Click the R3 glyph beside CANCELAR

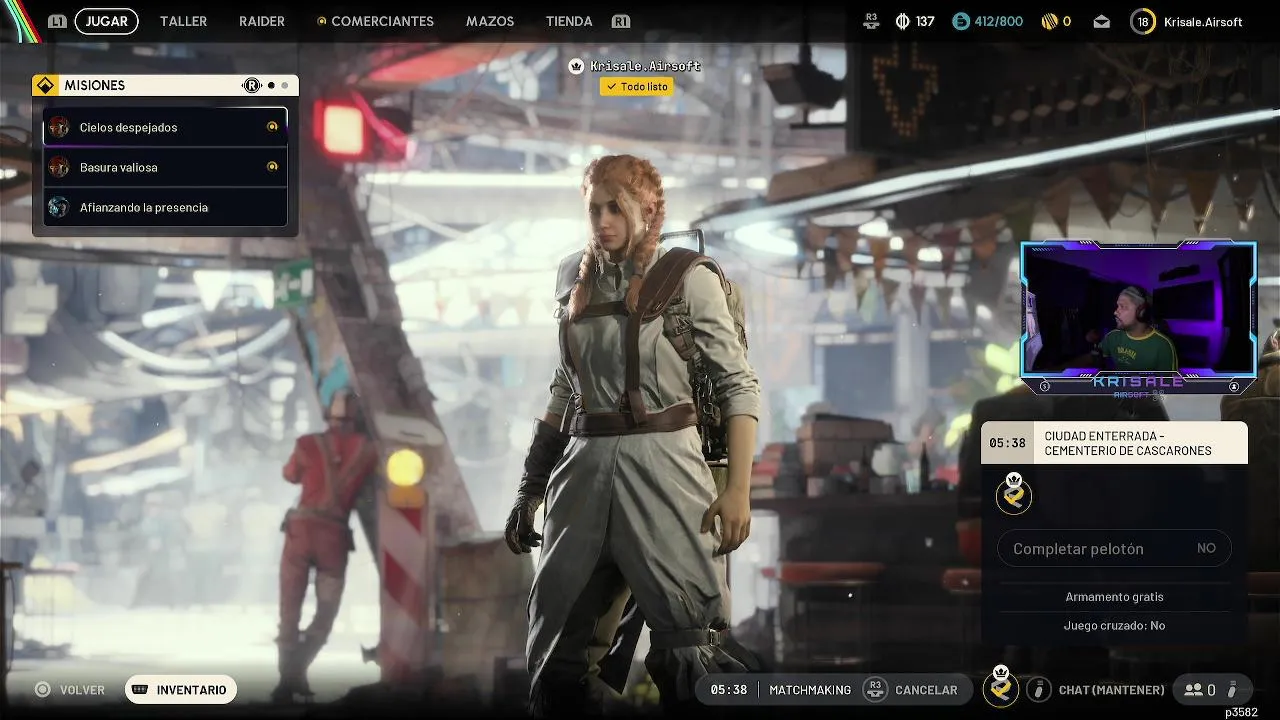coord(875,690)
